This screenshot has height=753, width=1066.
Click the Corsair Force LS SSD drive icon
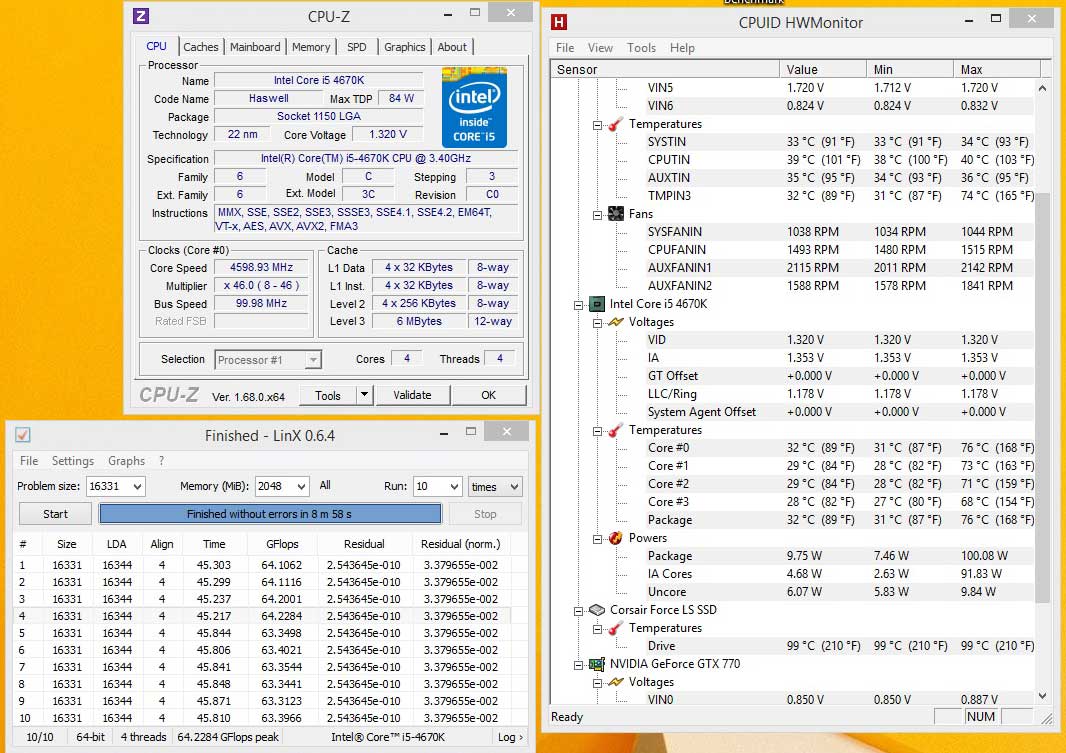596,610
